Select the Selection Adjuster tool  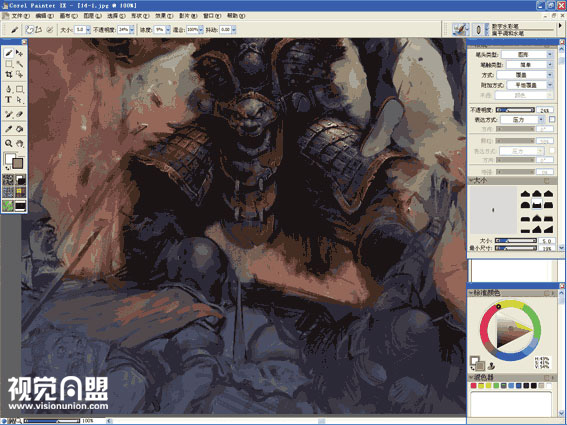click(19, 75)
